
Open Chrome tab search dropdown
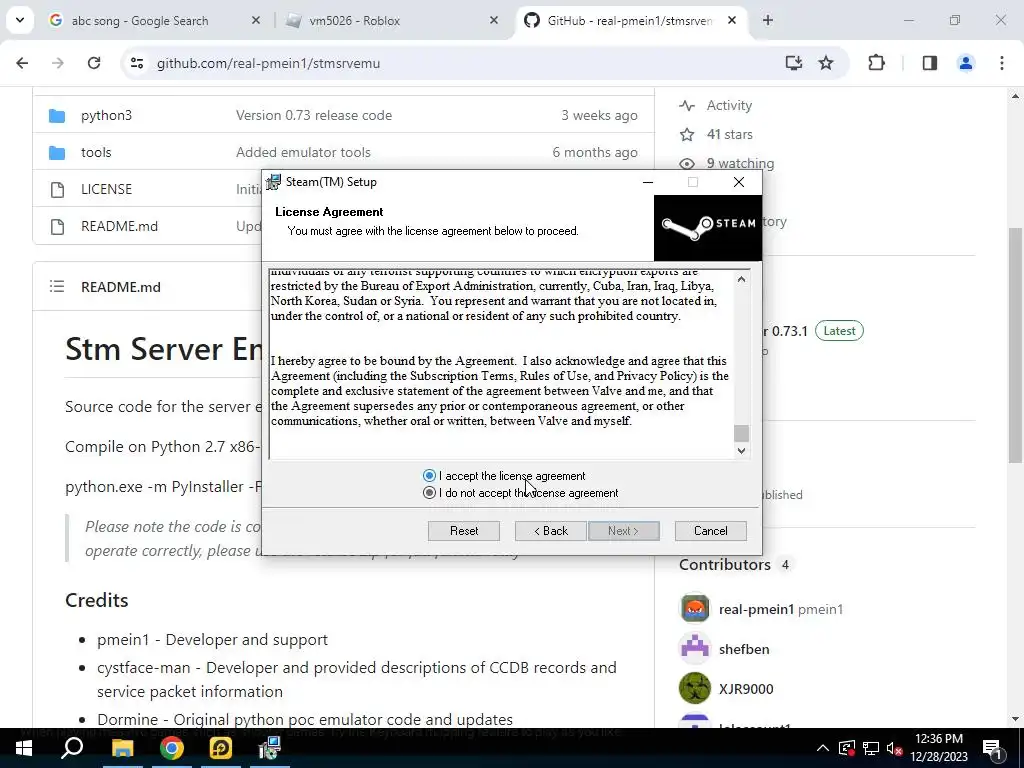point(20,20)
